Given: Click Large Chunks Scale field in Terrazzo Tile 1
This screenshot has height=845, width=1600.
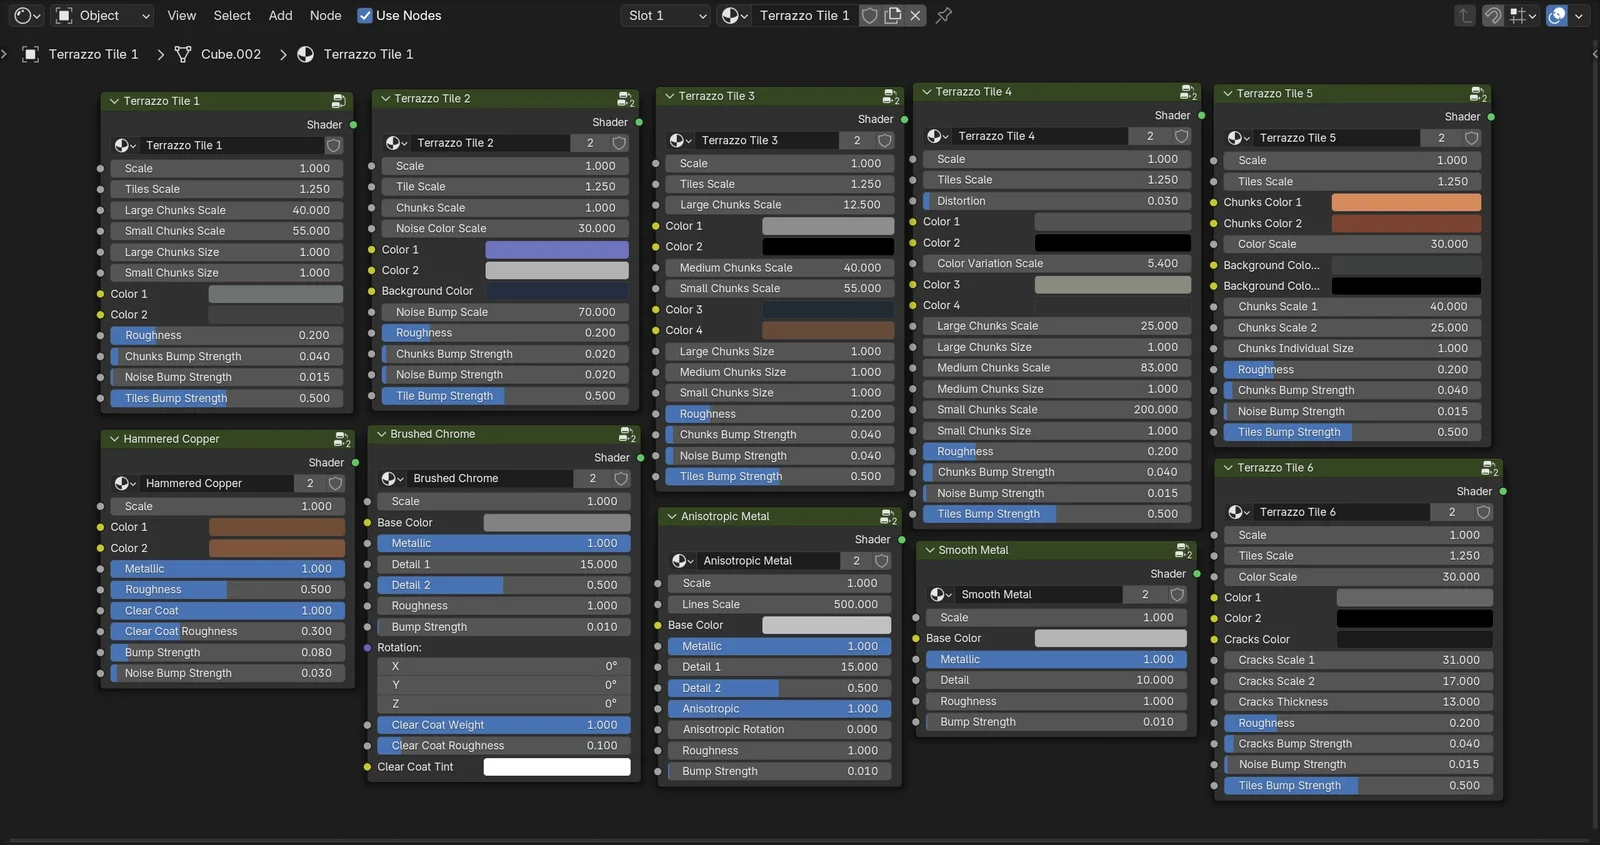Looking at the screenshot, I should (x=227, y=210).
